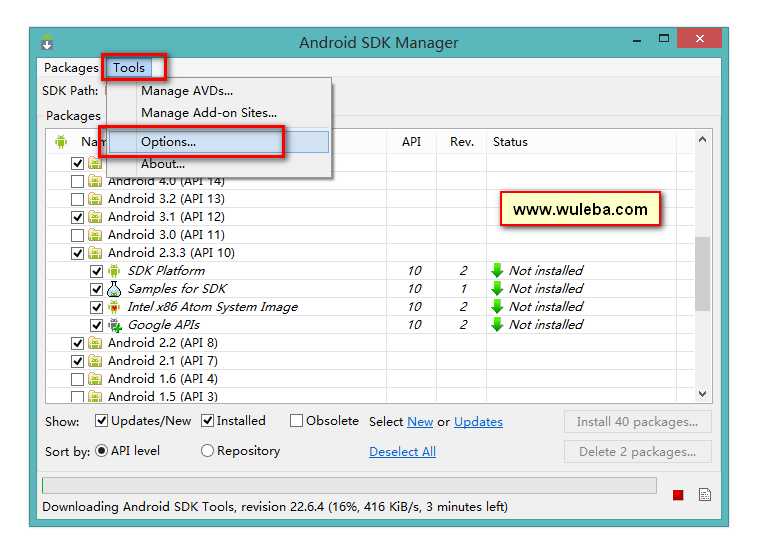This screenshot has width=763, height=554.
Task: Uncheck the Android 2.3.3 (API 10) checkbox
Action: (77, 253)
